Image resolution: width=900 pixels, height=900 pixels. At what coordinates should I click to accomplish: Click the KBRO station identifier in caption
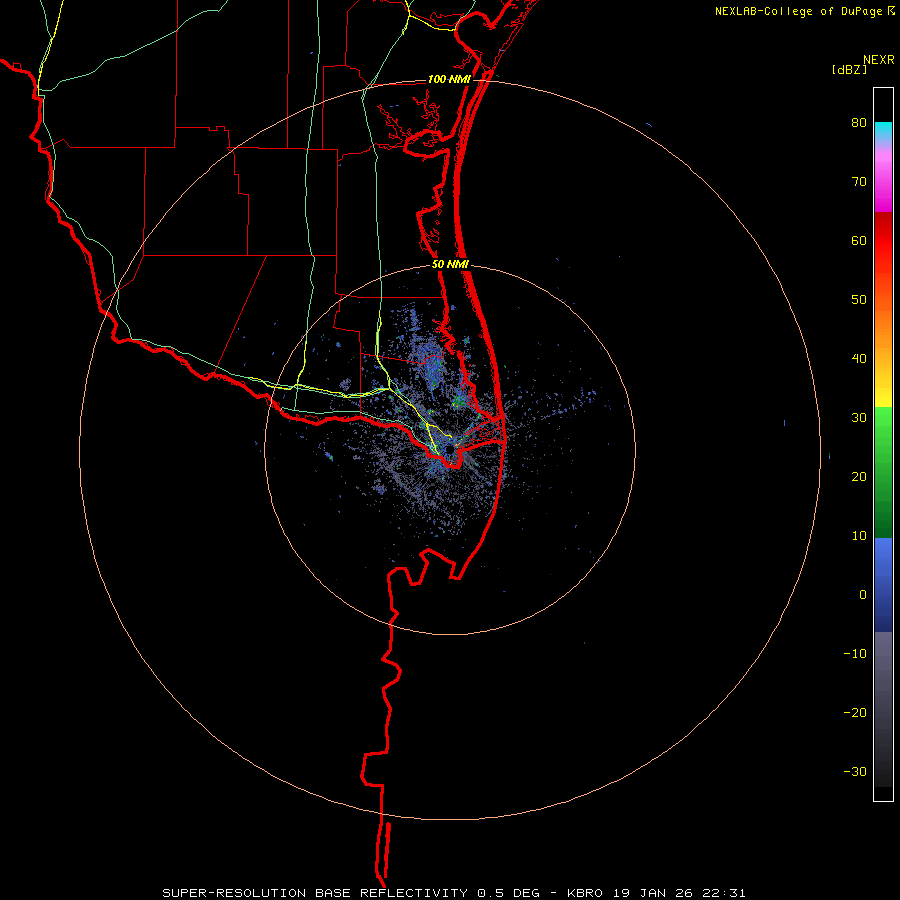click(585, 893)
